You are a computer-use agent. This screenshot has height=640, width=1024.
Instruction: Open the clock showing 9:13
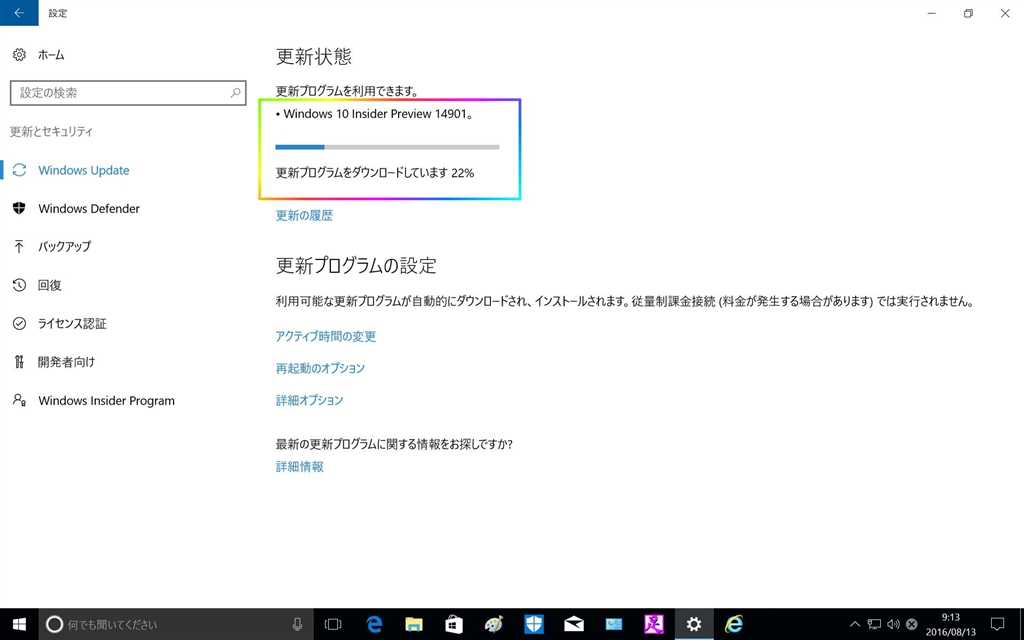[x=950, y=624]
